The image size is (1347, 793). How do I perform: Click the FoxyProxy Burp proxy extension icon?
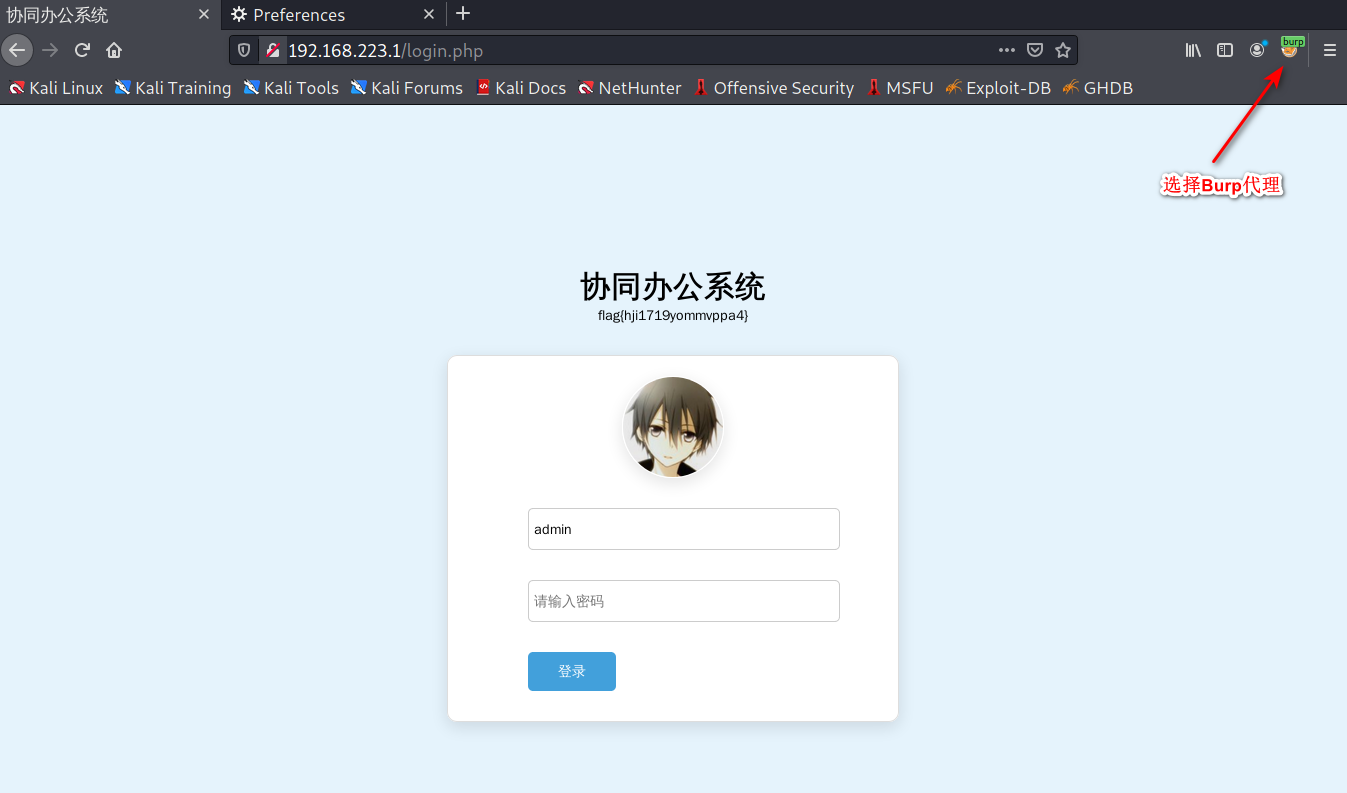(1290, 50)
